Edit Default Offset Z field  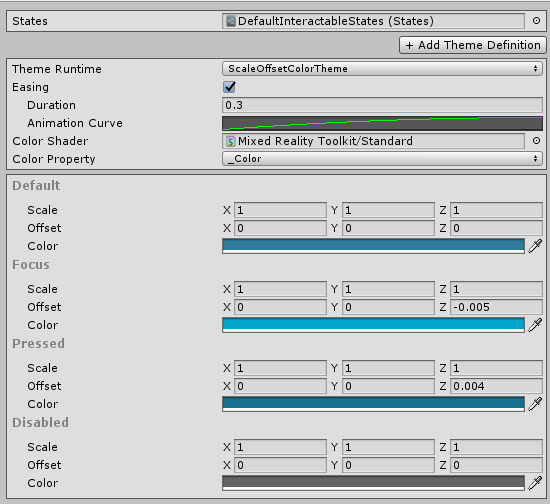point(496,228)
